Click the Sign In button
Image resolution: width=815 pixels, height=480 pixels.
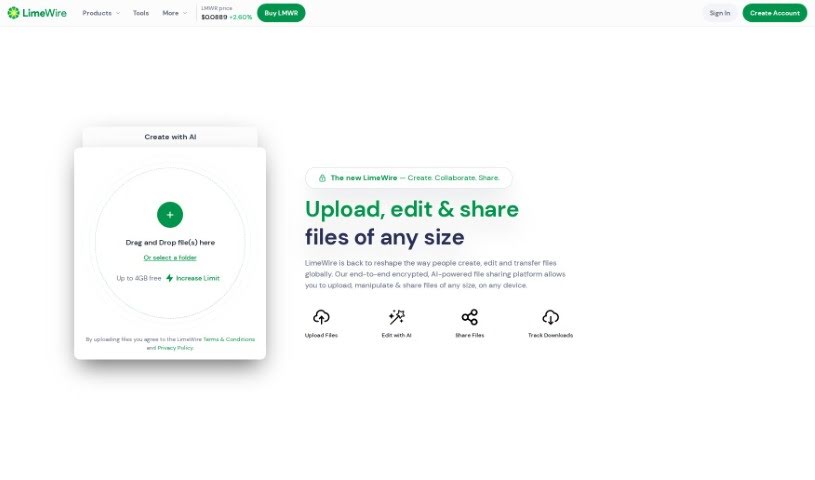pyautogui.click(x=719, y=13)
